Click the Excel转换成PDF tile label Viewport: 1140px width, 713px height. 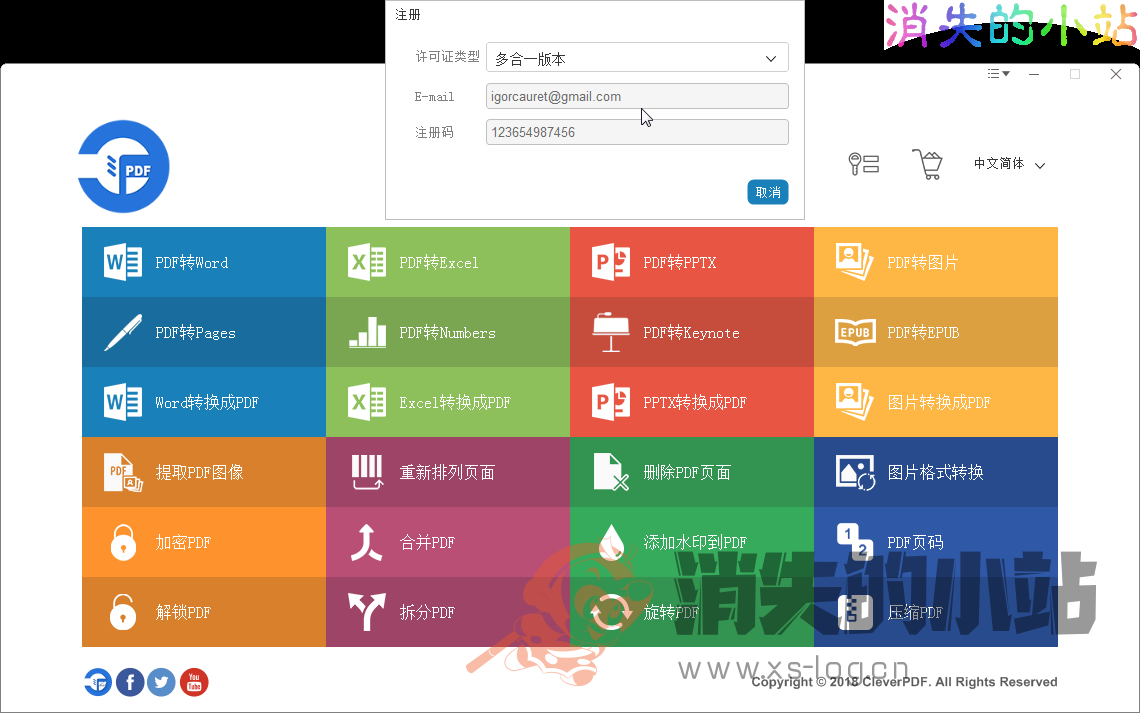click(455, 403)
